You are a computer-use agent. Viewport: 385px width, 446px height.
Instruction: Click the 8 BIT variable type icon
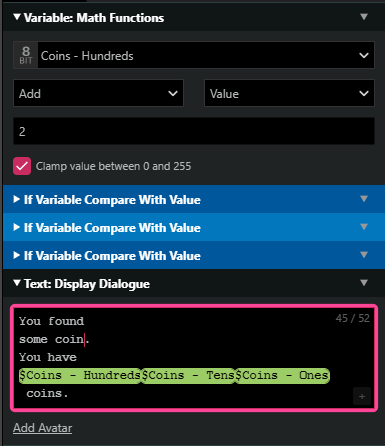[x=26, y=55]
